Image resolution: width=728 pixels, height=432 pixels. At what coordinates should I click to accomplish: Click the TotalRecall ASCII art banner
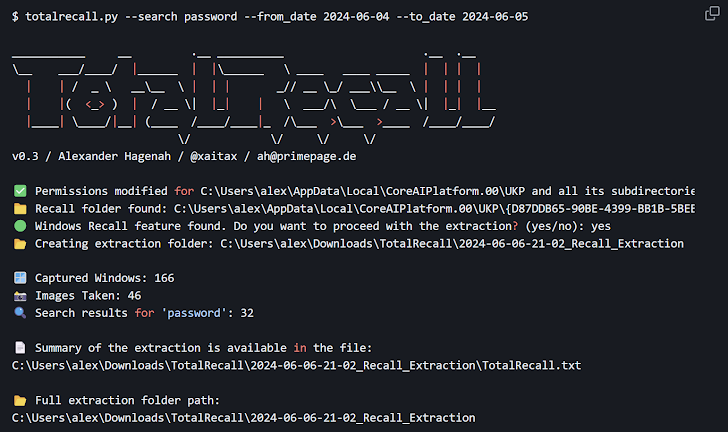tap(254, 98)
